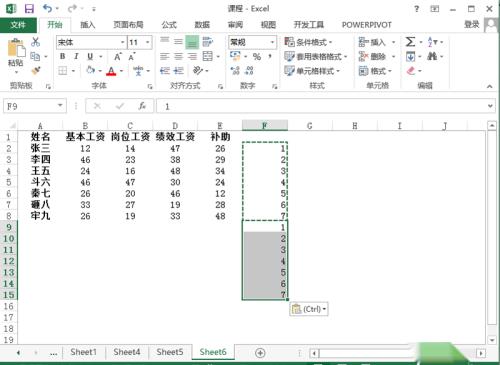
Task: Open the Paste Options (Ctrl) dropdown
Action: pos(309,309)
